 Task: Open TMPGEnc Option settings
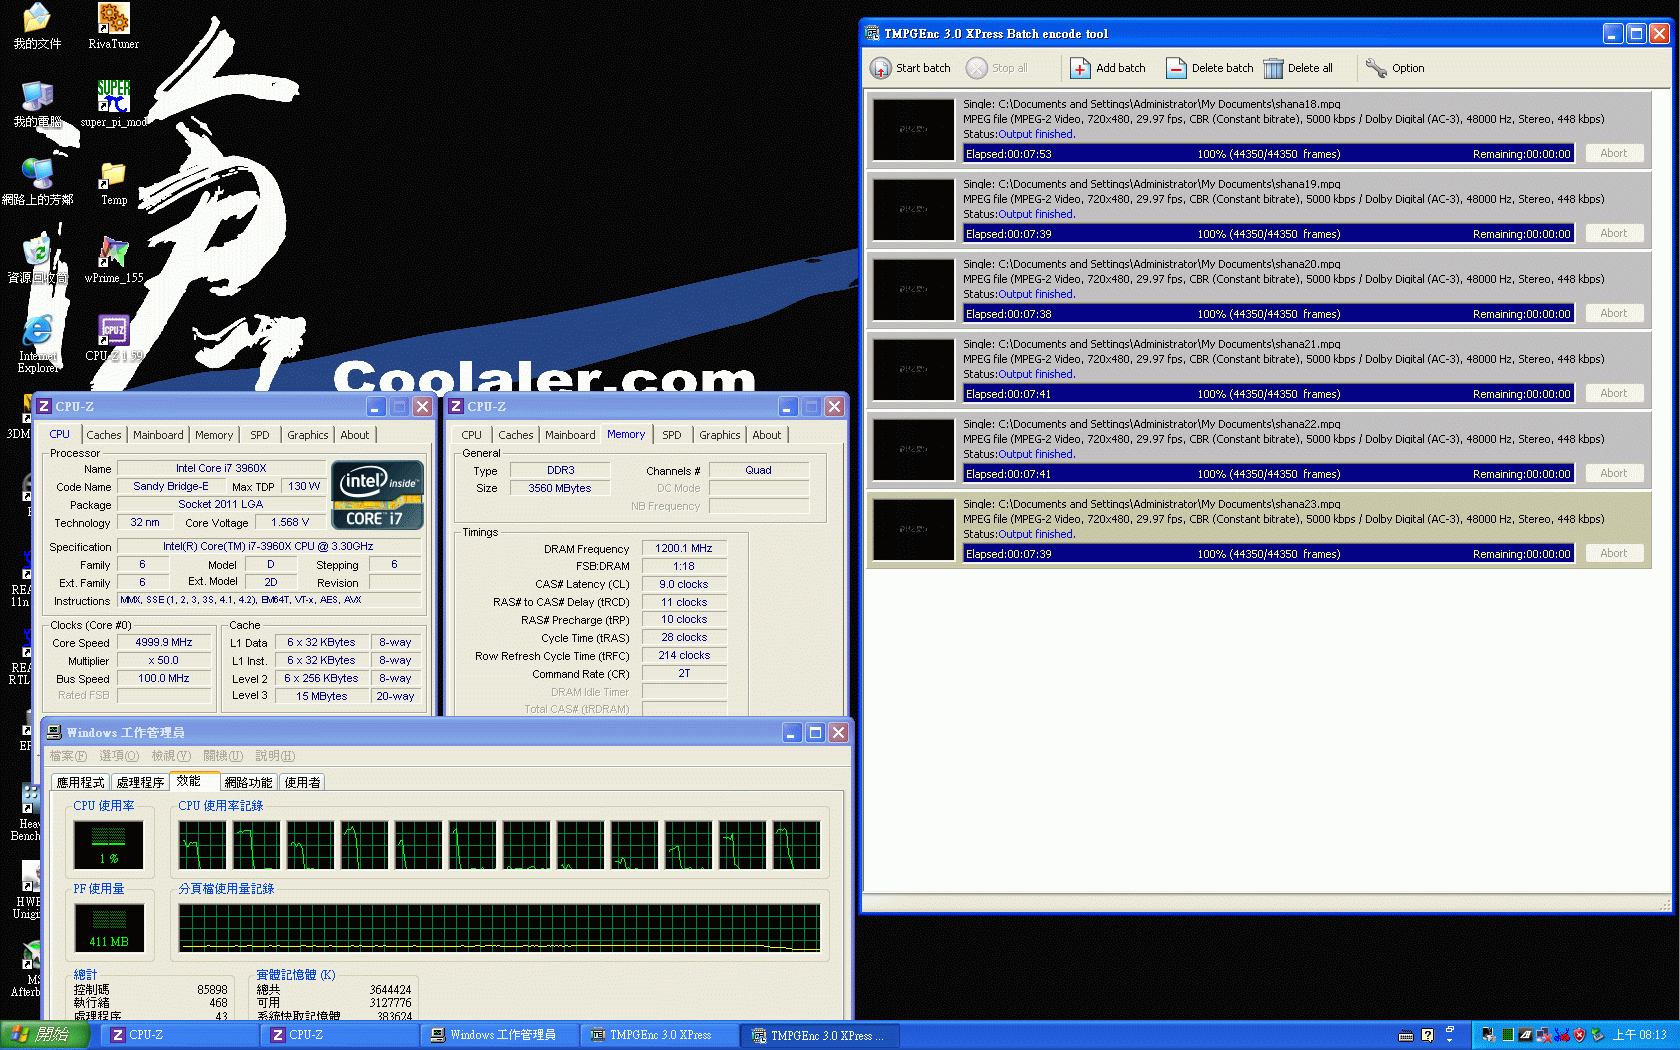click(1395, 68)
